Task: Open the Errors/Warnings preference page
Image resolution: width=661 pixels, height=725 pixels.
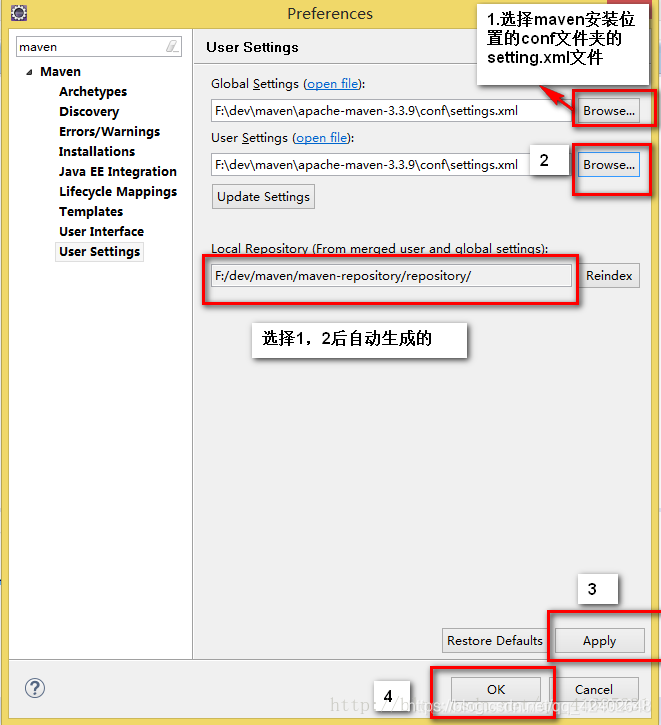Action: [x=110, y=131]
